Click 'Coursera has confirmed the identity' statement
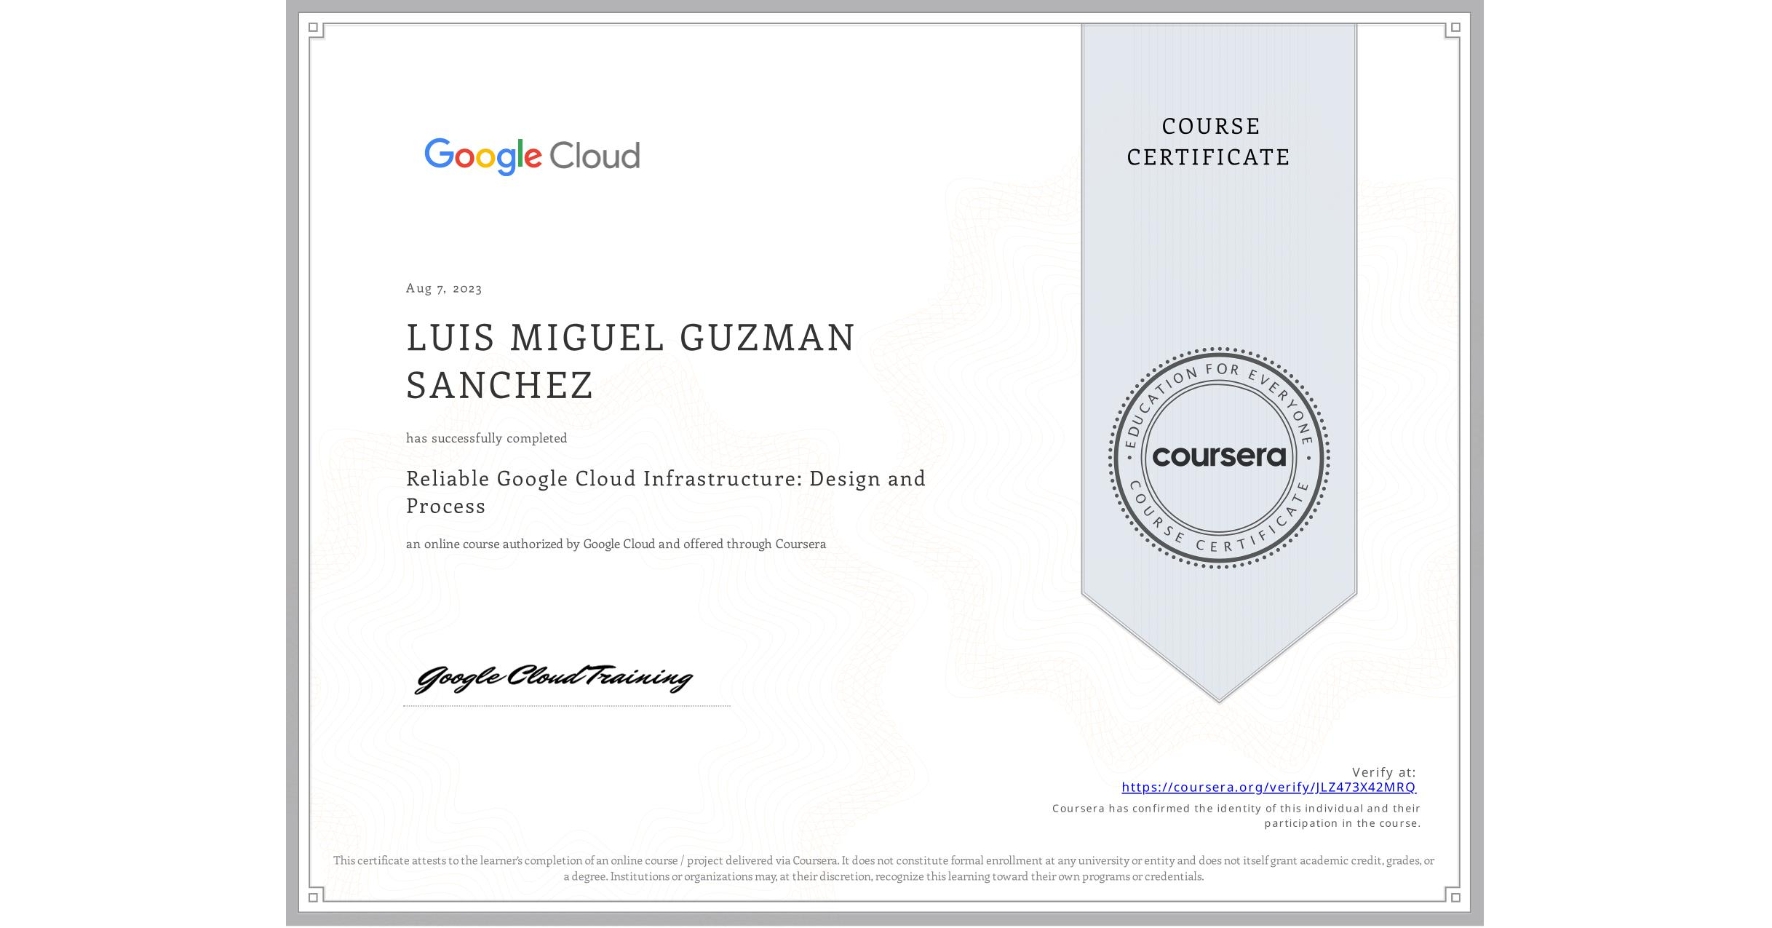The width and height of the screenshot is (1772, 928). click(1236, 816)
